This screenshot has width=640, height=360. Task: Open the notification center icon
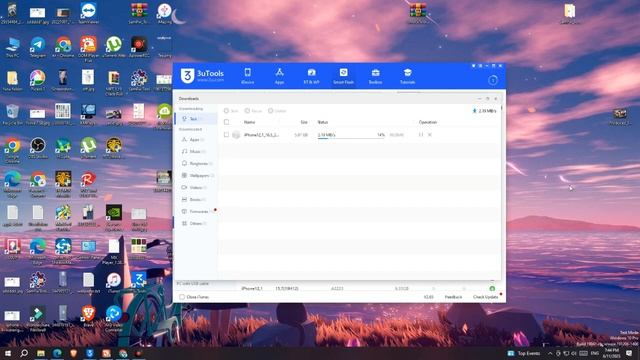pyautogui.click(x=629, y=353)
